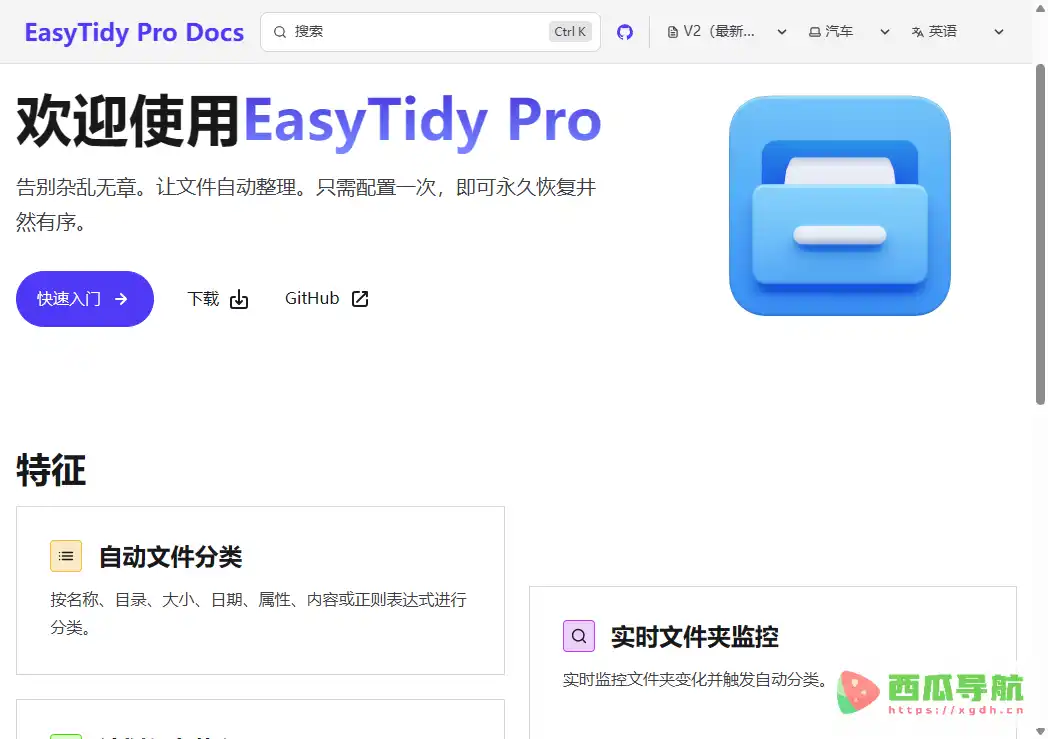Click the scrollbar down arrow
The height and width of the screenshot is (739, 1048).
(1040, 732)
